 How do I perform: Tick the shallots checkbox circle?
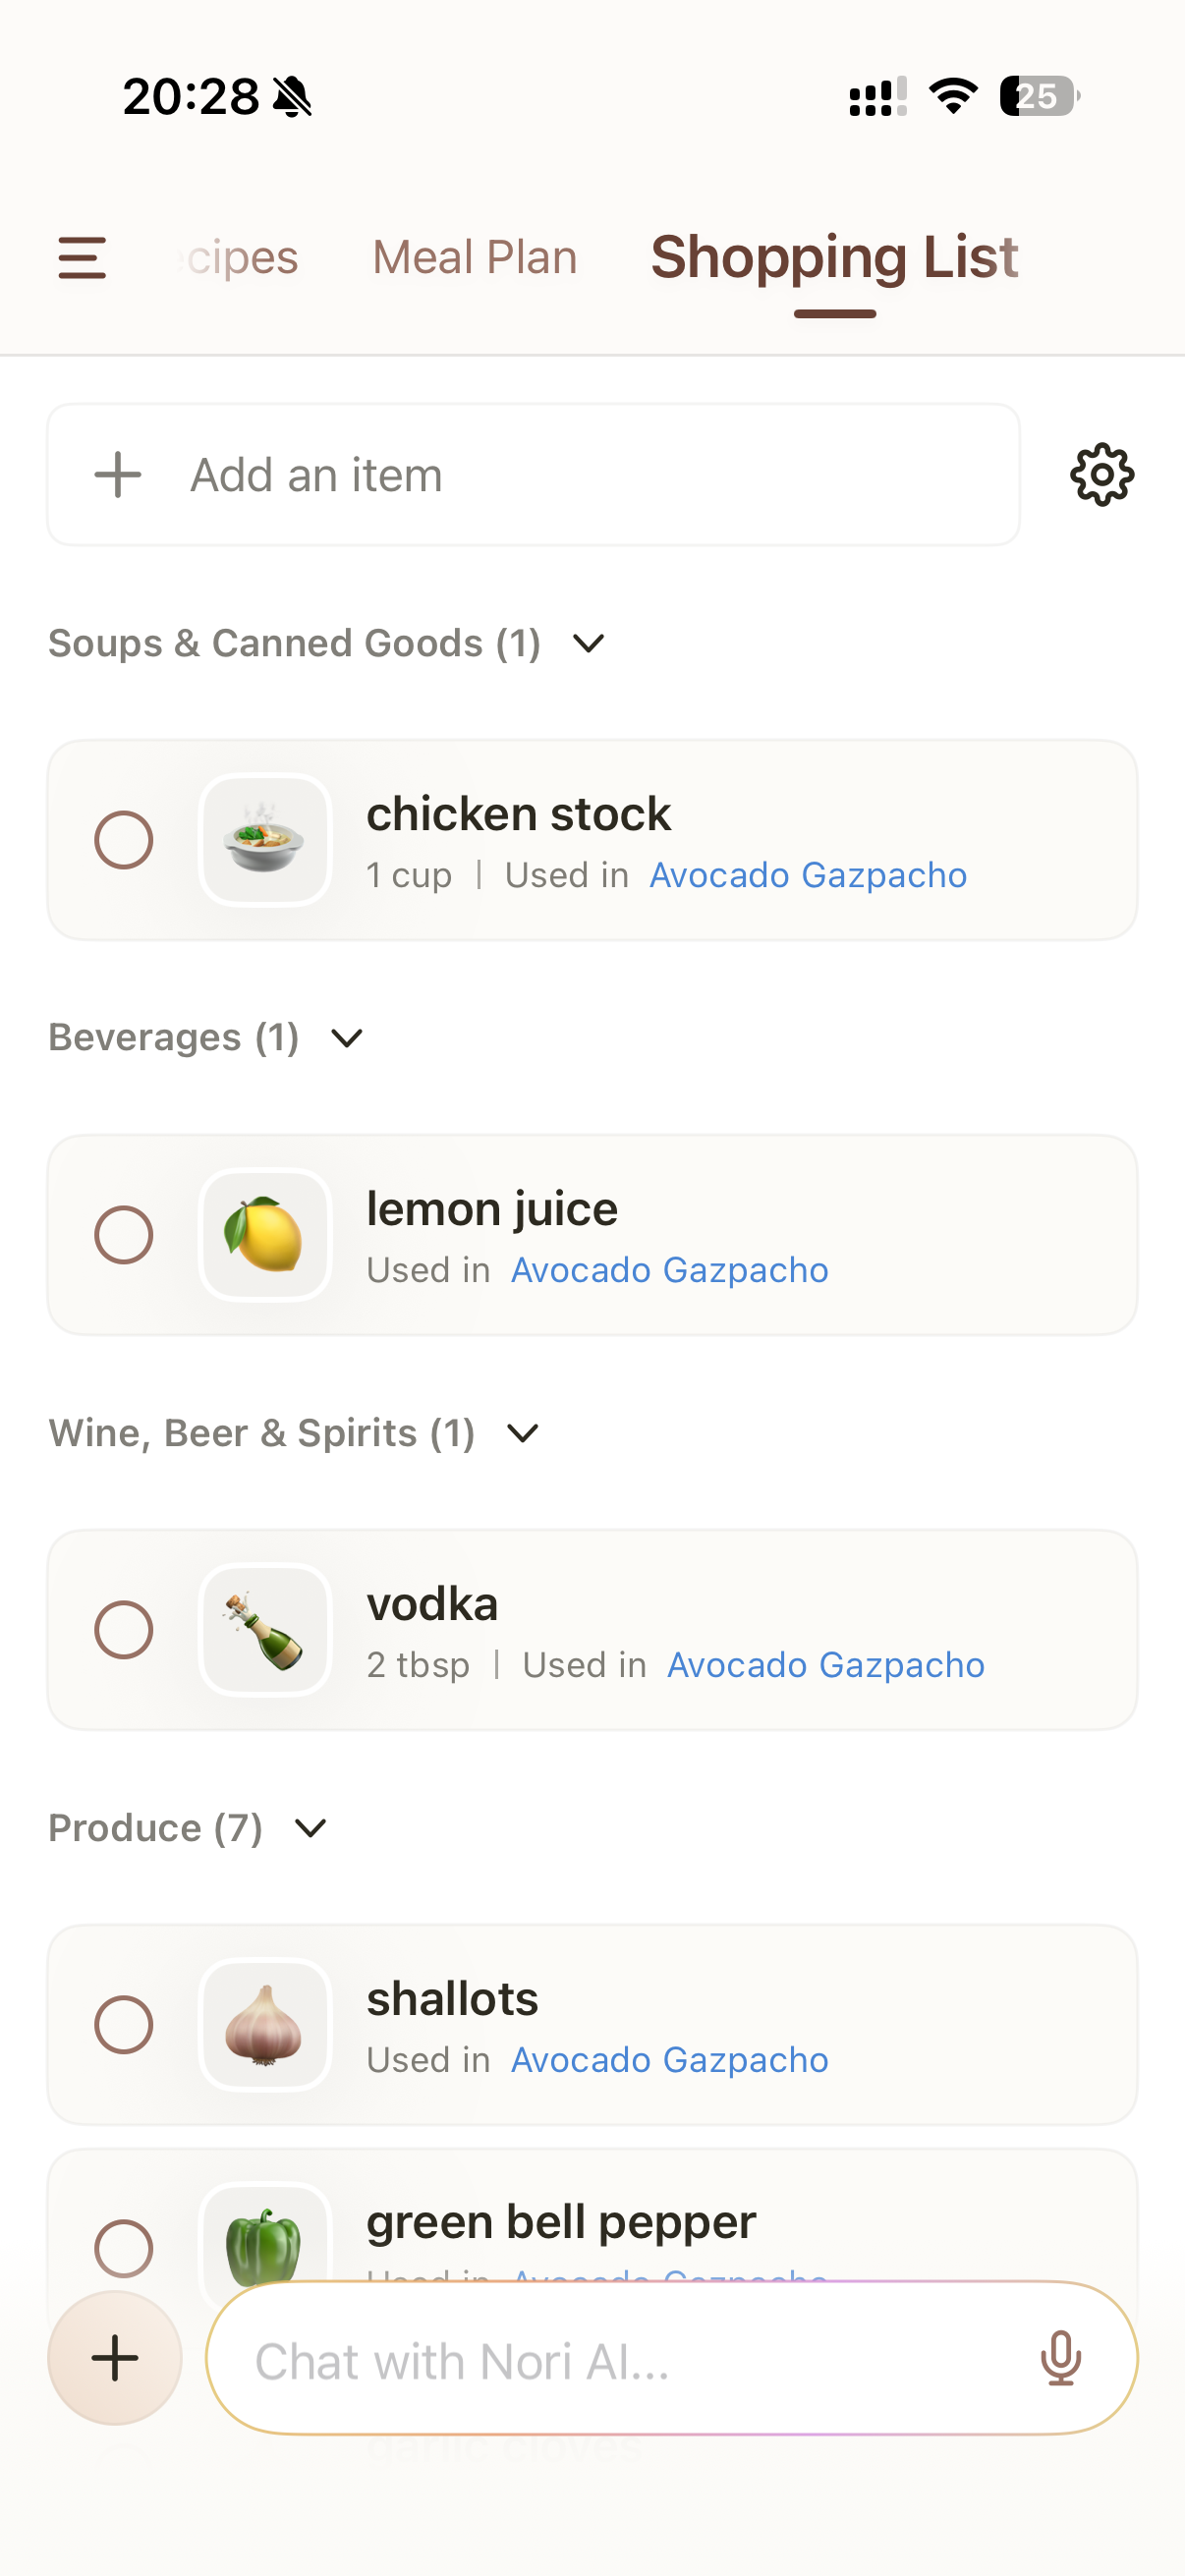click(x=124, y=2025)
